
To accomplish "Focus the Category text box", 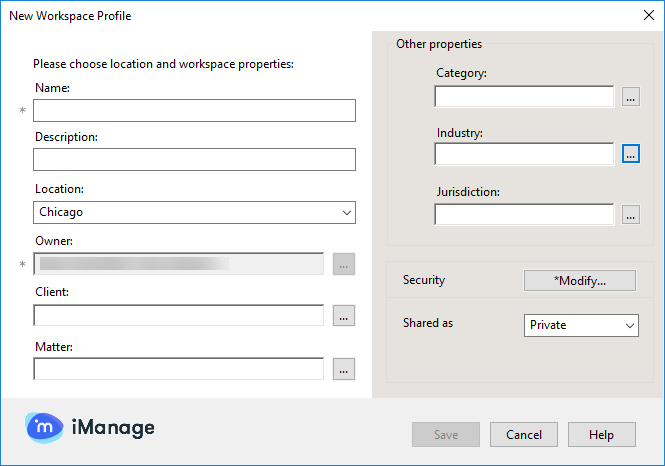I will pyautogui.click(x=524, y=97).
